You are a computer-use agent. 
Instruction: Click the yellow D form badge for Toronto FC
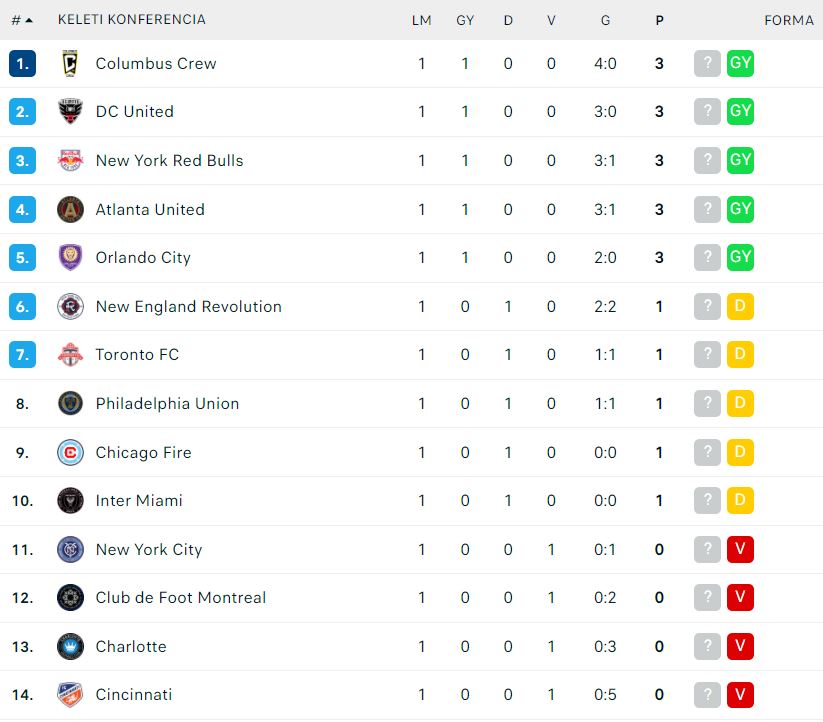(x=740, y=355)
